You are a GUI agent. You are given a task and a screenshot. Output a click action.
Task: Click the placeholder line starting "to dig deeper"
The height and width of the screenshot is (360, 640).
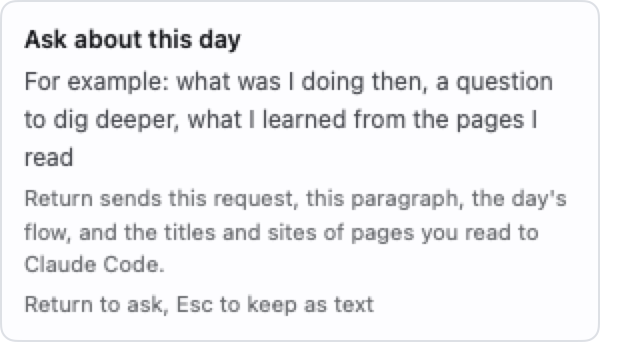click(281, 120)
